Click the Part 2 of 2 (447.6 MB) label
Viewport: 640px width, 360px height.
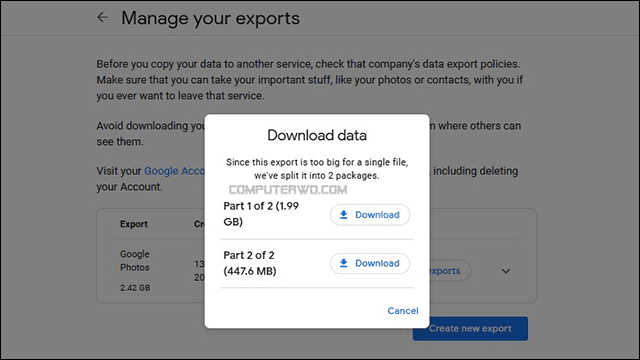250,263
